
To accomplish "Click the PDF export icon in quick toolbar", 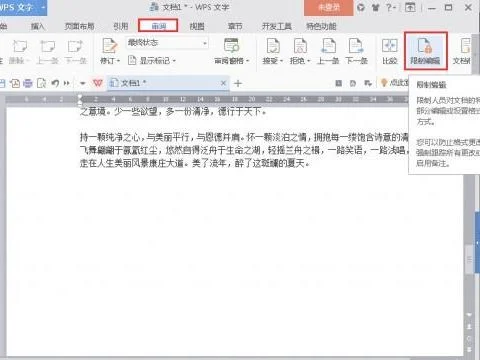I will [x=15, y=83].
